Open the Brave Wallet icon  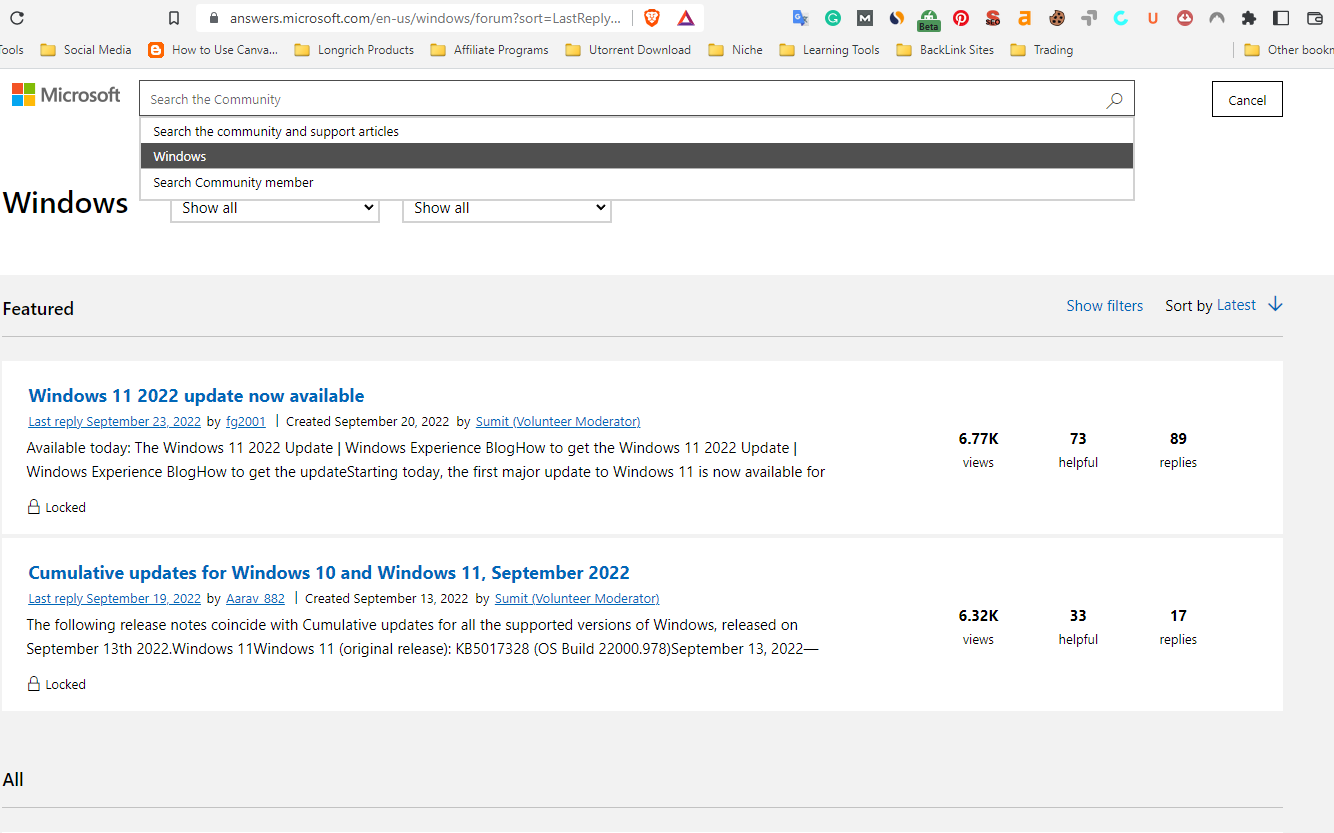(x=1314, y=18)
